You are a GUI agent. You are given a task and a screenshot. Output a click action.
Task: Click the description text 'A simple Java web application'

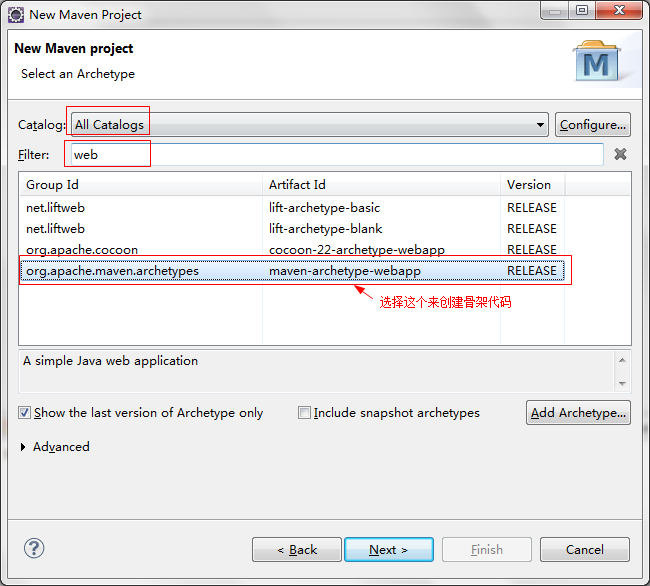click(110, 361)
